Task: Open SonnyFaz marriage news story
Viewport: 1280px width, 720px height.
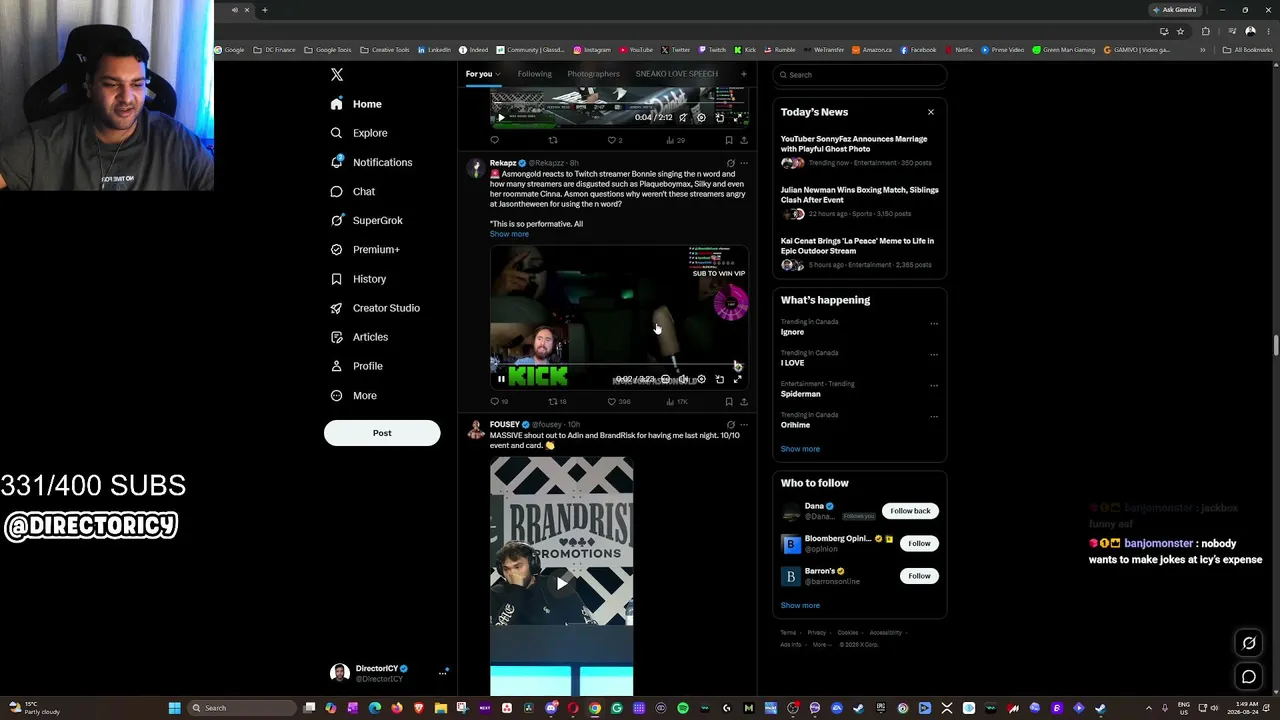Action: coord(859,149)
